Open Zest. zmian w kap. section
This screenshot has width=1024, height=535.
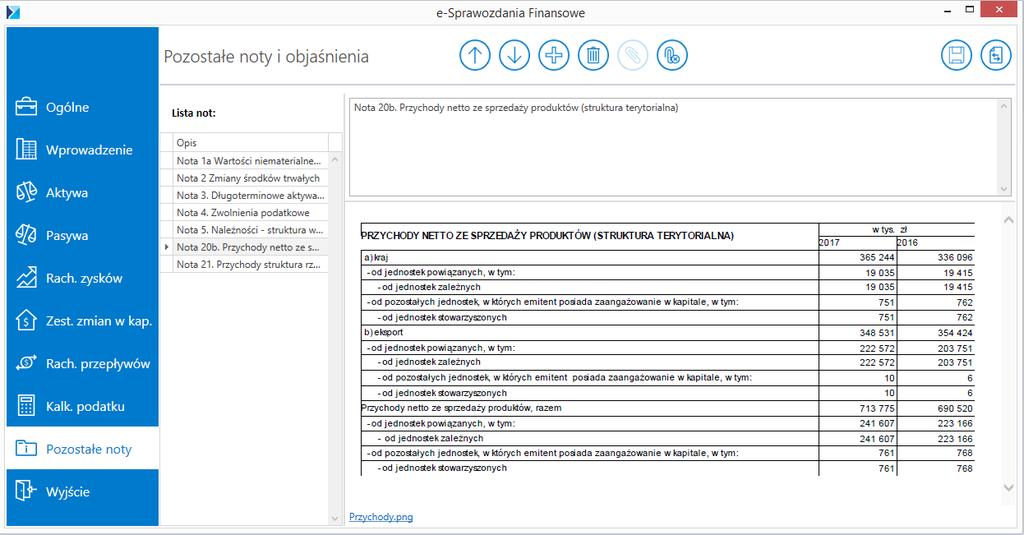coord(82,321)
